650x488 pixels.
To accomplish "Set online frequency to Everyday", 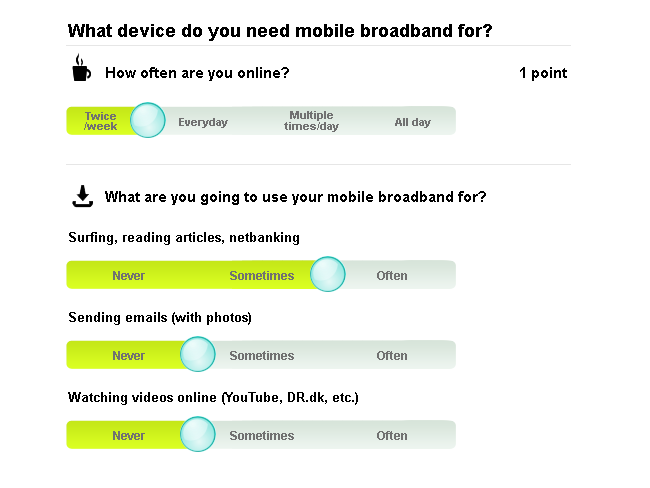I will point(203,122).
